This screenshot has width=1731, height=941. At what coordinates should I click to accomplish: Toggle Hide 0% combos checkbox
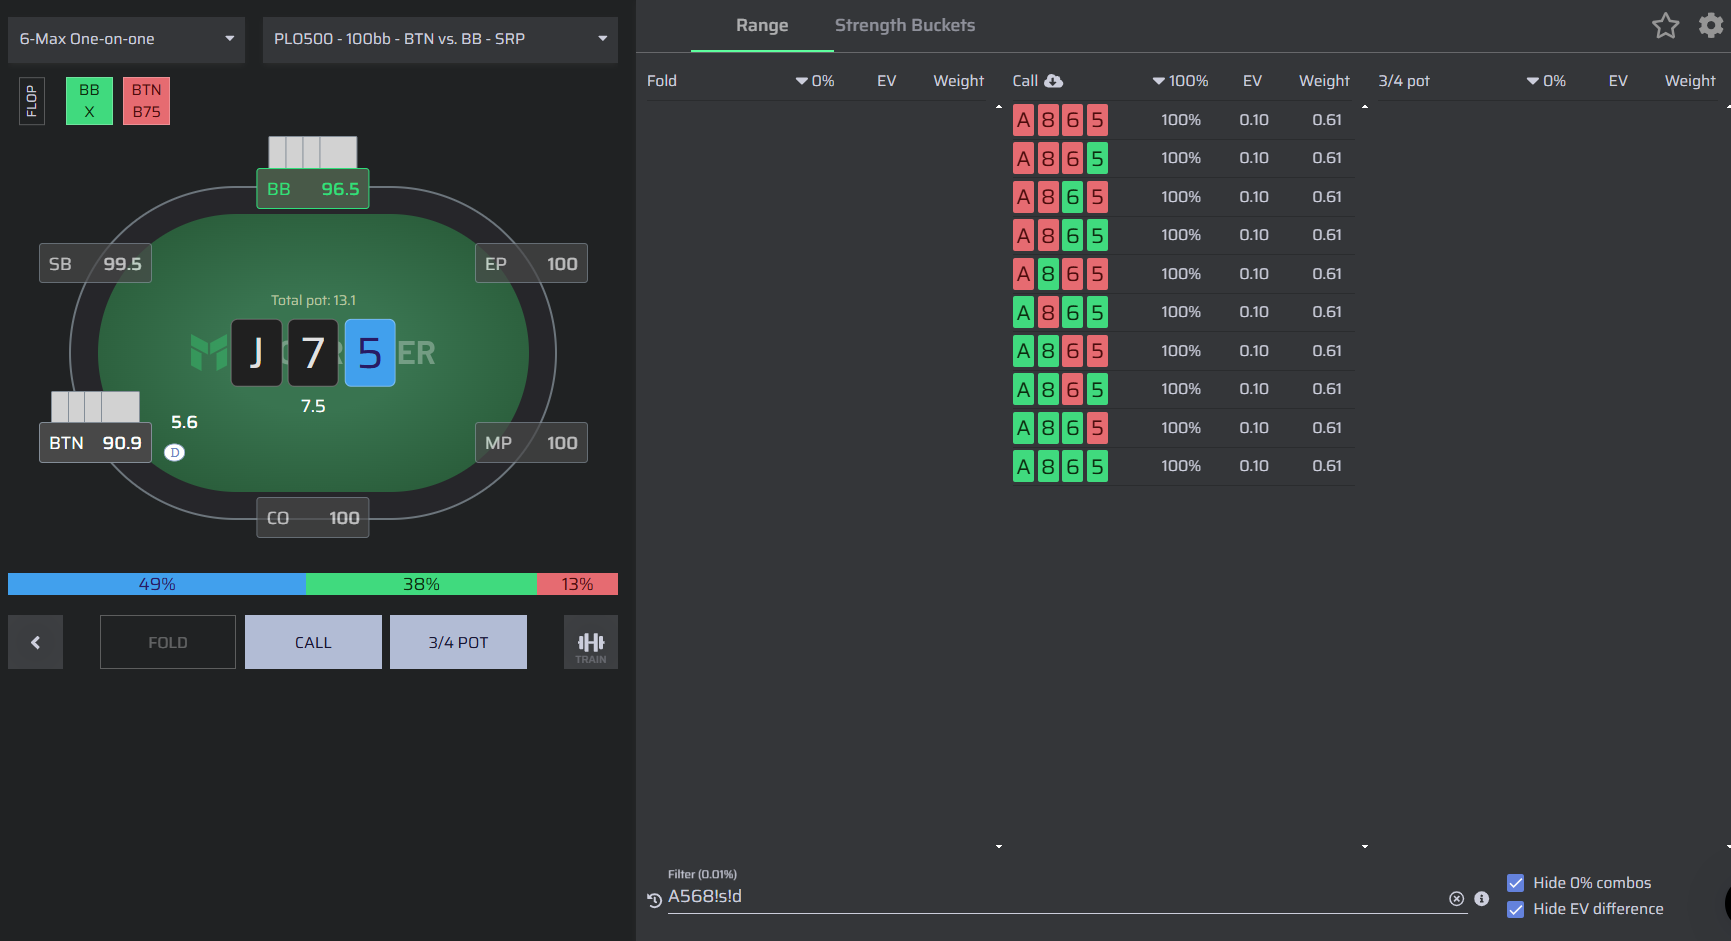point(1515,883)
